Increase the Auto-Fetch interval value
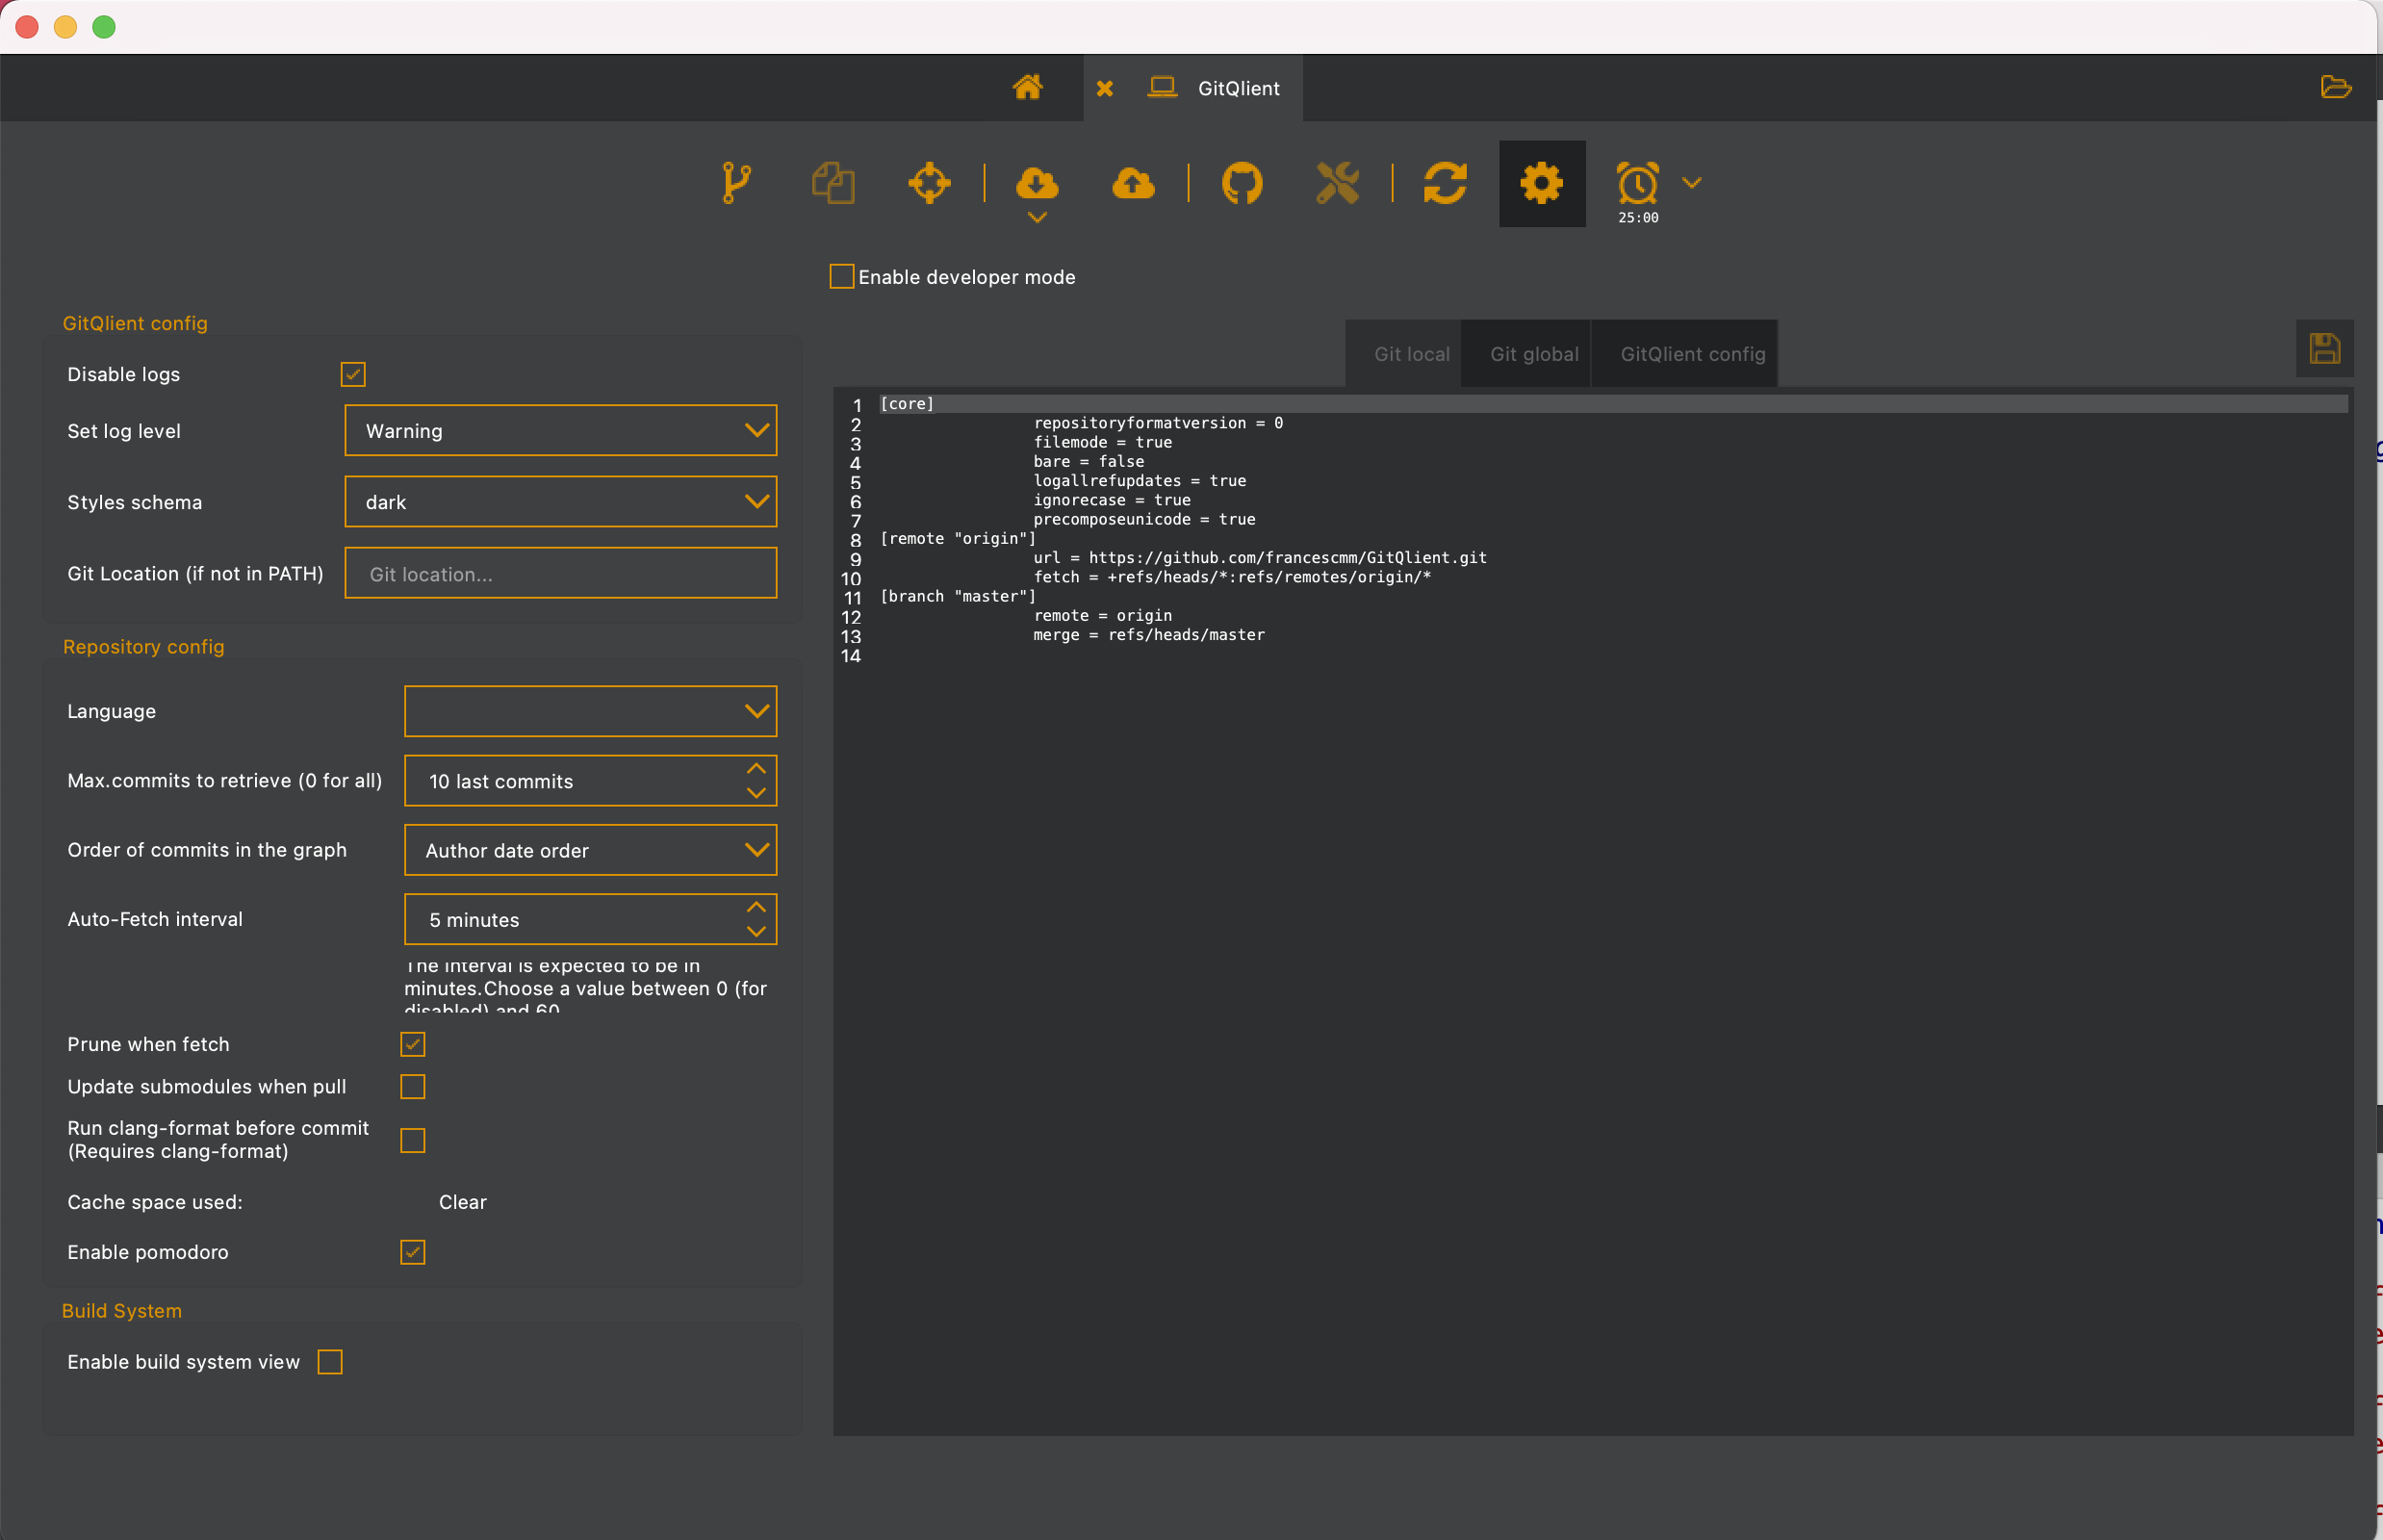This screenshot has height=1540, width=2383. [x=756, y=907]
